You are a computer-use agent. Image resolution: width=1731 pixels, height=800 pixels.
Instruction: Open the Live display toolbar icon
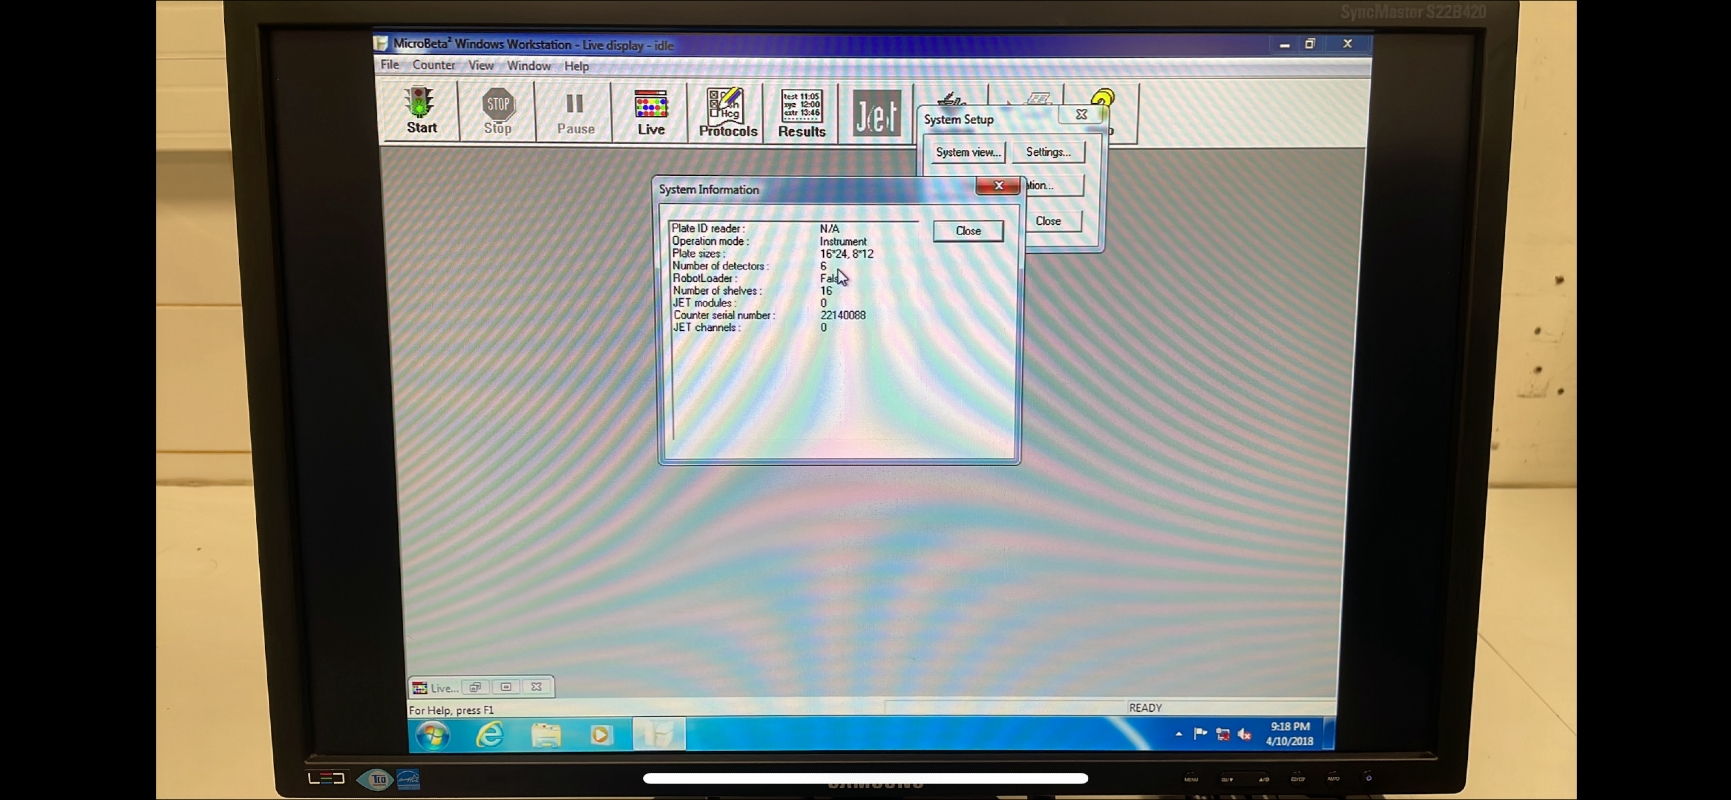[x=651, y=112]
